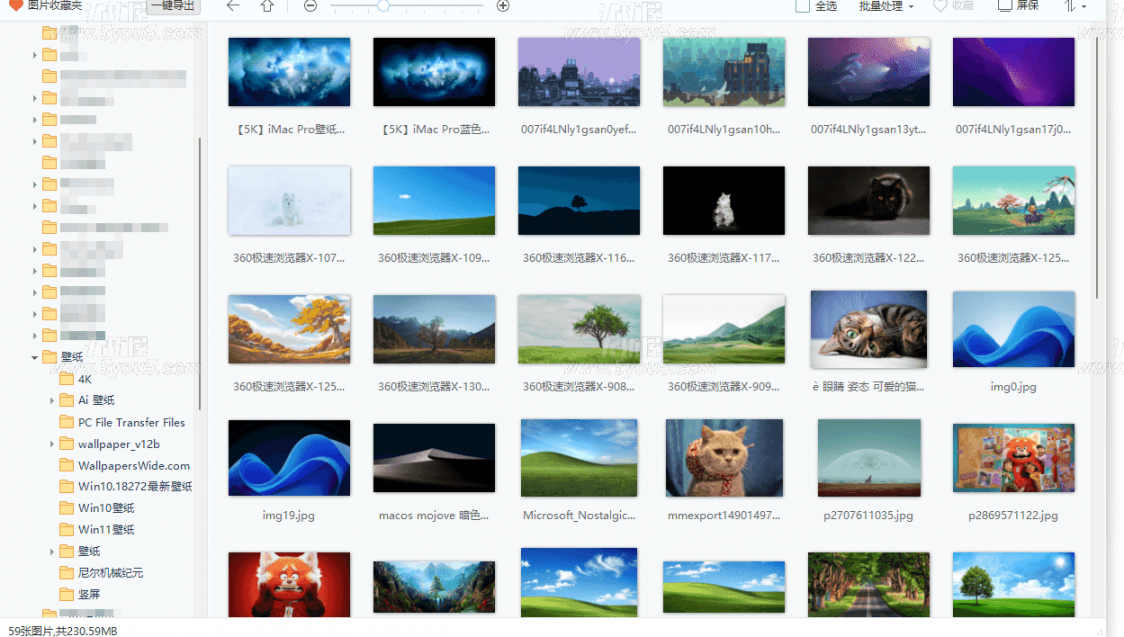
Task: Select the Microsoft_Nostalgic hill thumbnail
Action: 578,458
